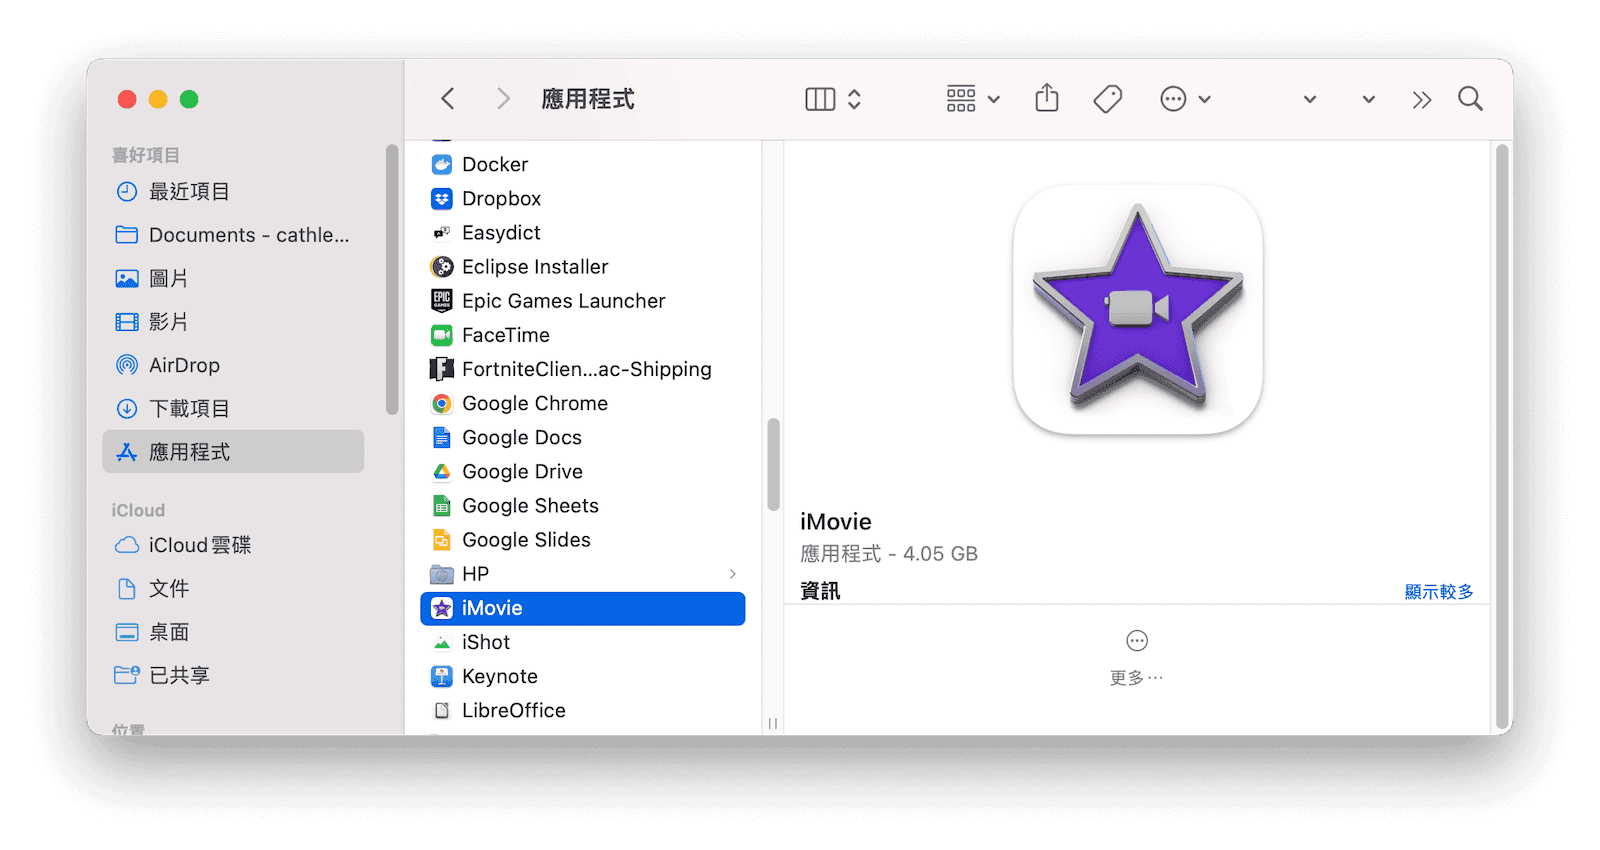Screen dimensions: 1600x850
Task: Click the large iMovie preview thumbnail
Action: pos(1138,309)
